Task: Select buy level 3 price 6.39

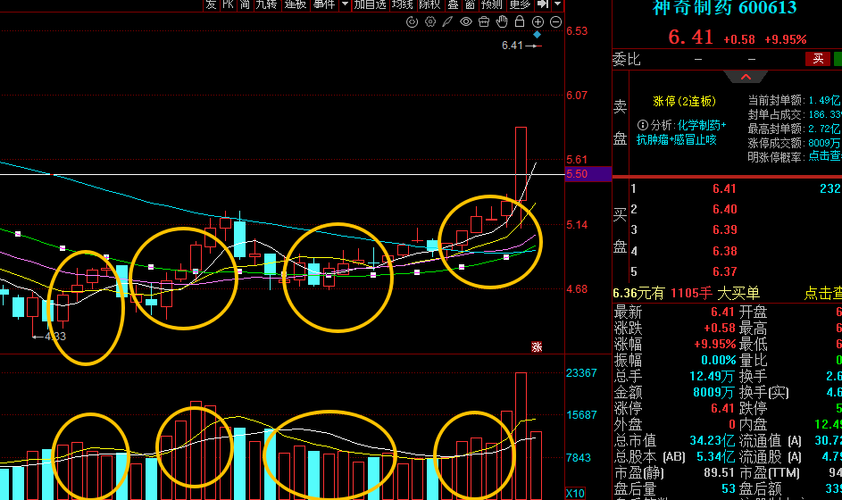Action: (x=724, y=229)
